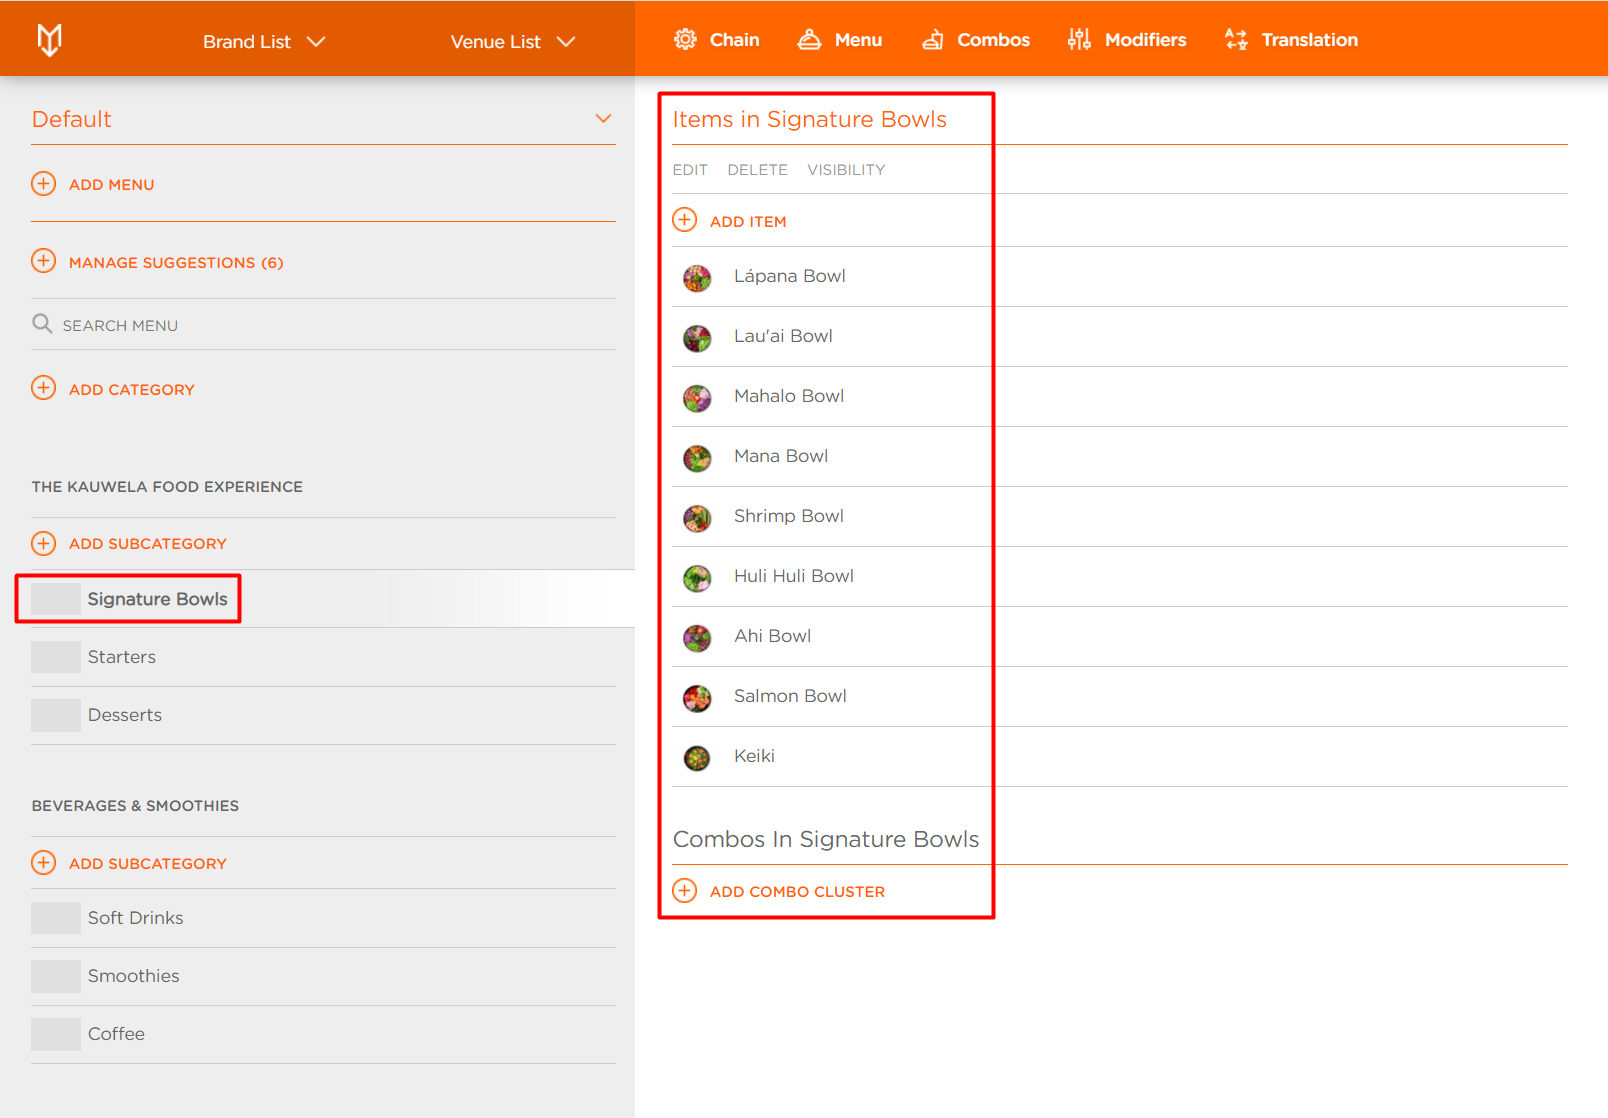Click the plus icon beside Add Item

click(x=685, y=220)
